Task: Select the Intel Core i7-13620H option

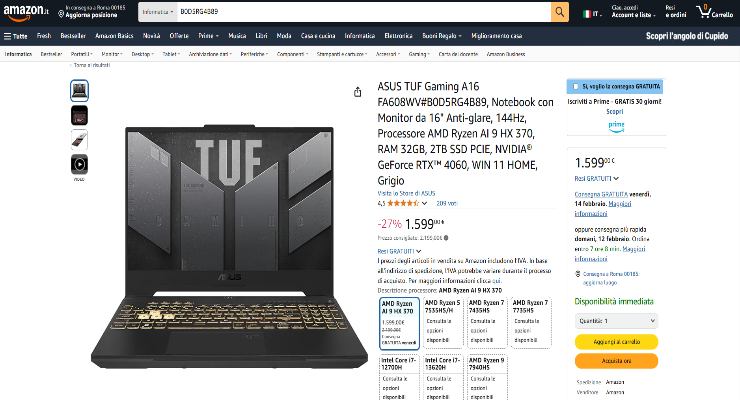Action: click(x=442, y=378)
